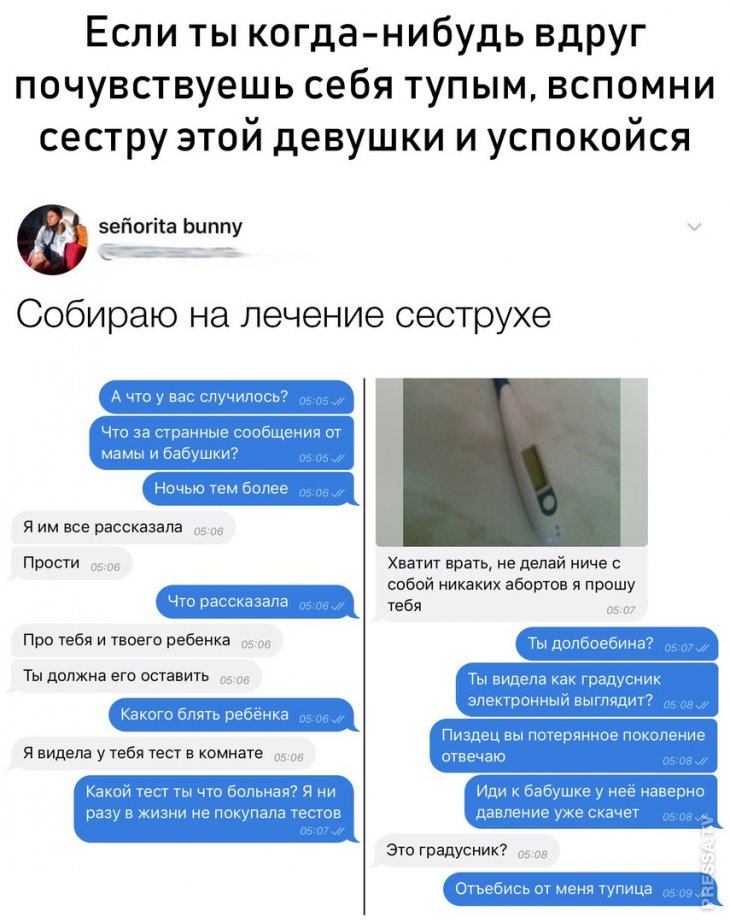The width and height of the screenshot is (730, 923).
Task: Open señorita bunny profile avatar
Action: [52, 240]
